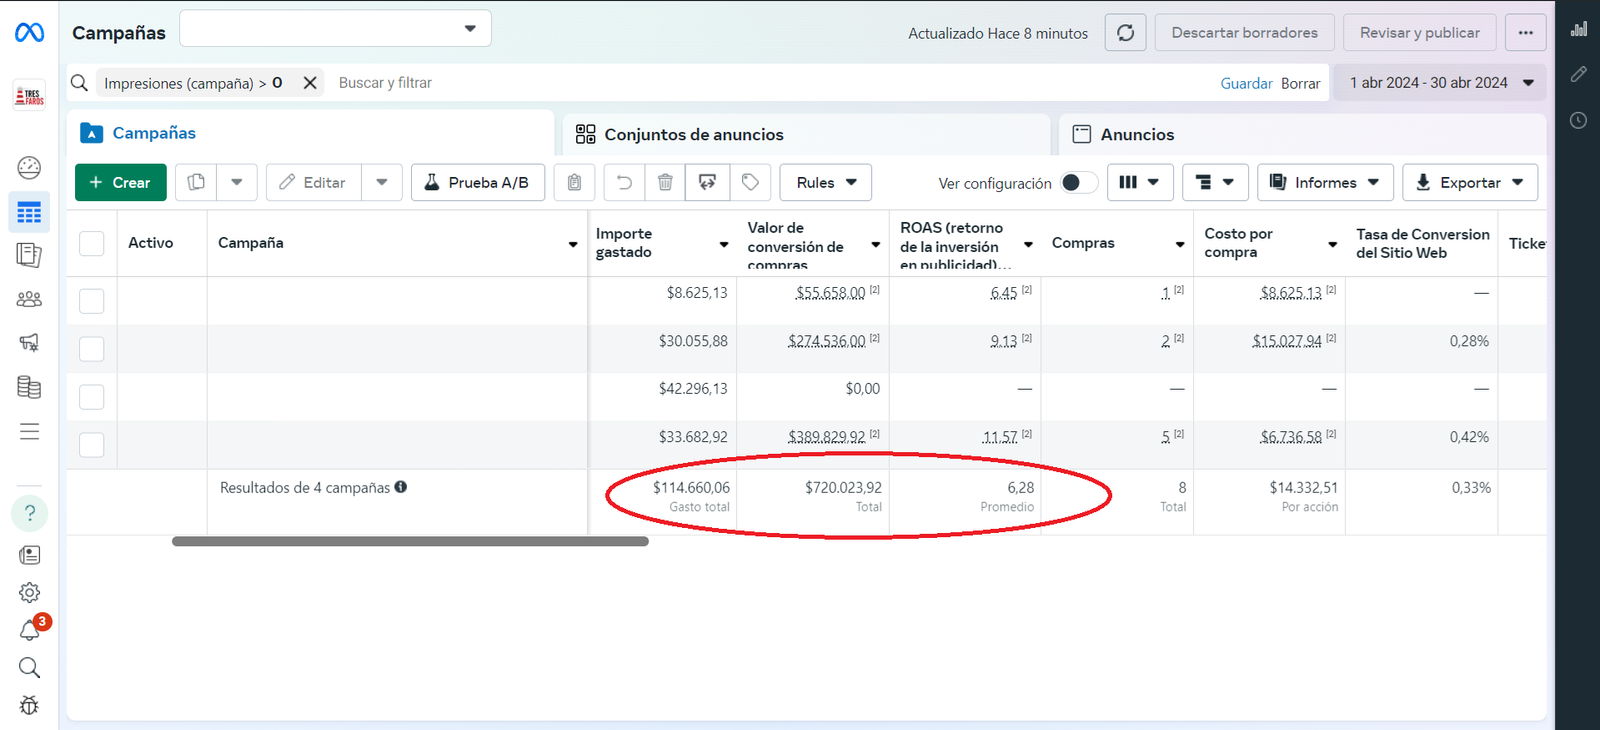Select the campaigns table grid icon

29,213
